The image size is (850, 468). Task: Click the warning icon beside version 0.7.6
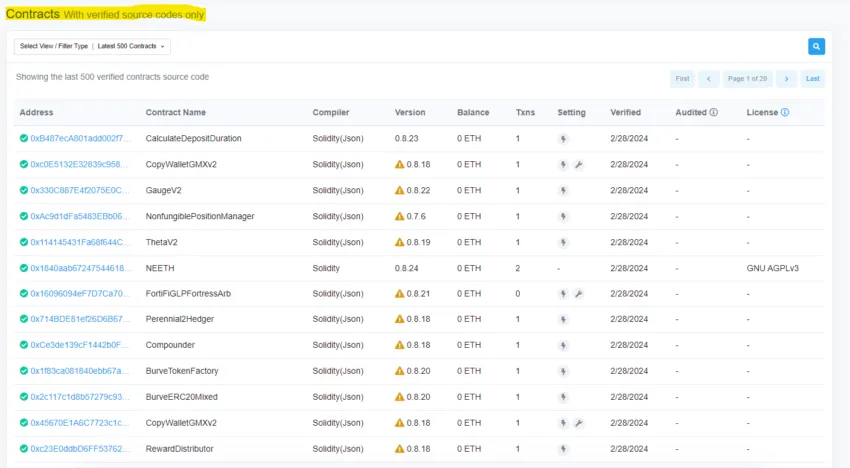[400, 217]
